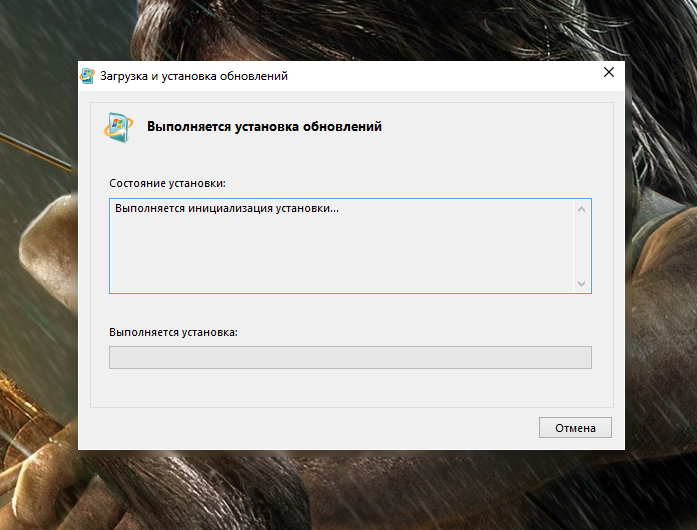
Task: Click the update installer icon in title bar
Action: coord(88,76)
